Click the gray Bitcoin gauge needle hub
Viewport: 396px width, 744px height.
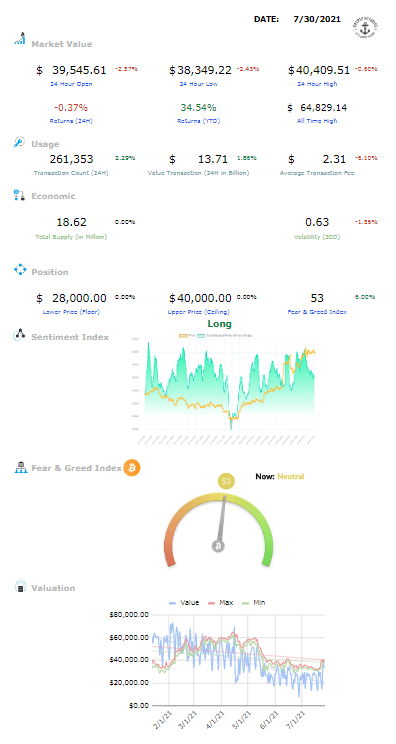point(218,546)
